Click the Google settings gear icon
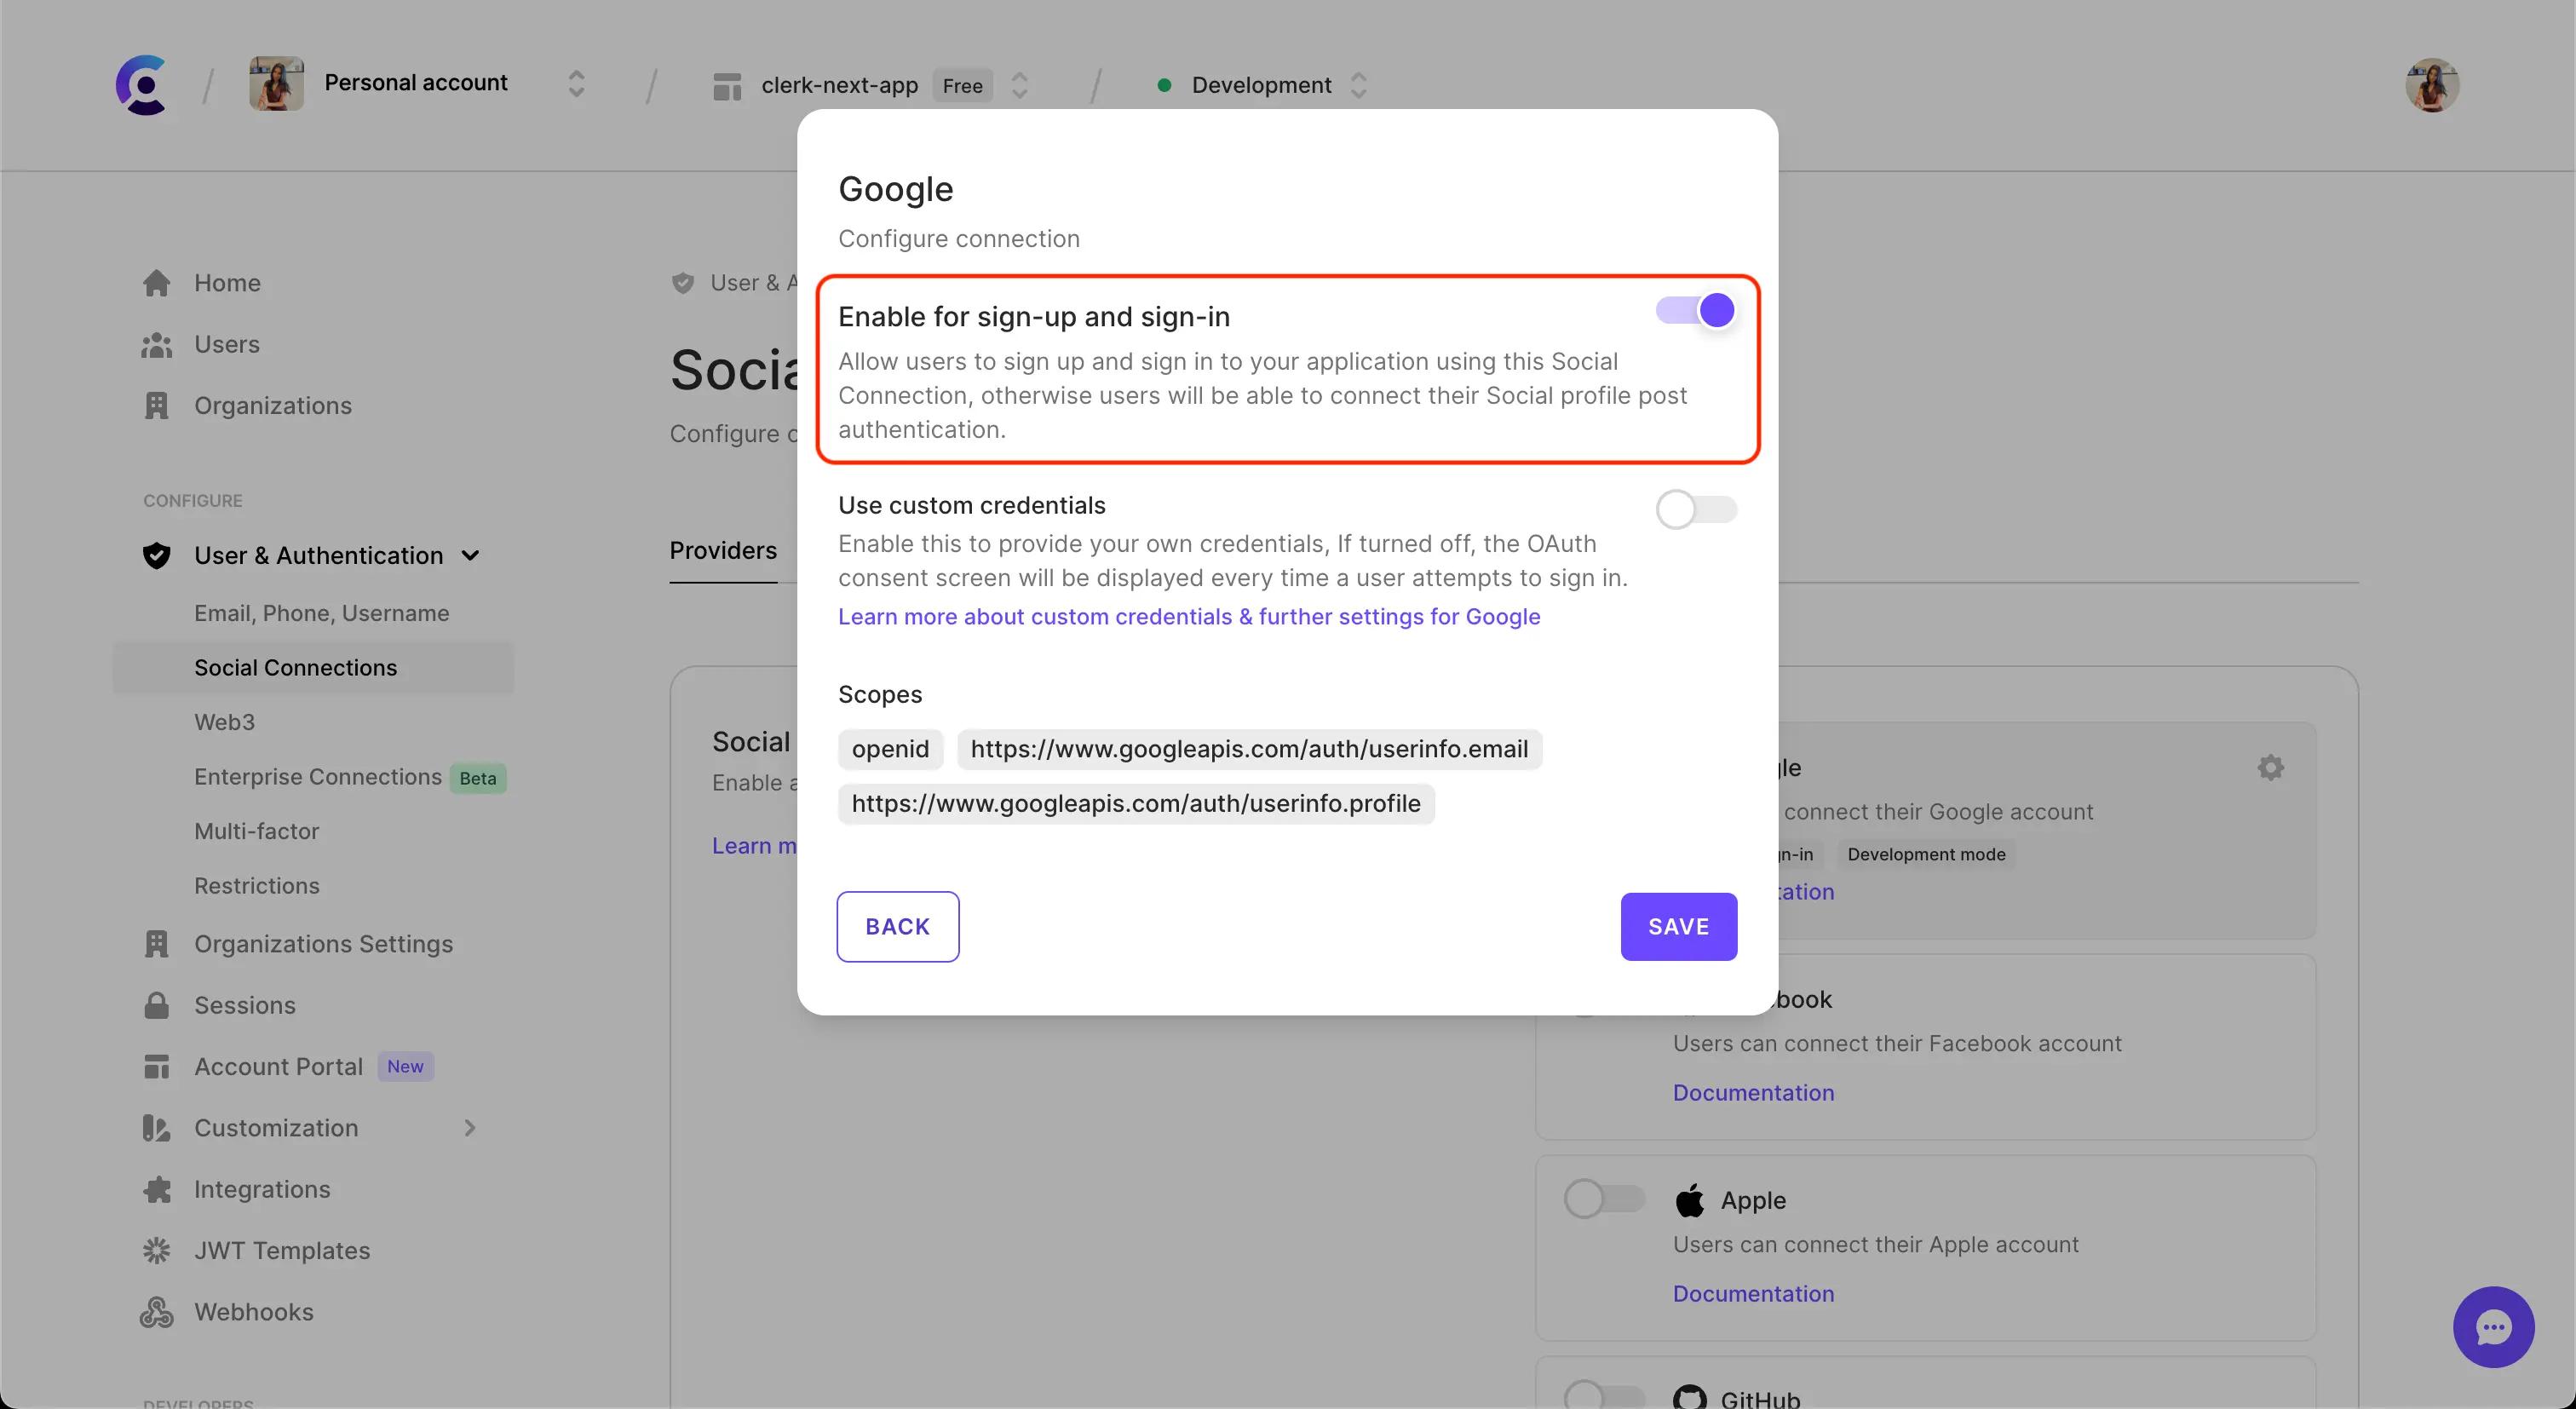 (2271, 767)
